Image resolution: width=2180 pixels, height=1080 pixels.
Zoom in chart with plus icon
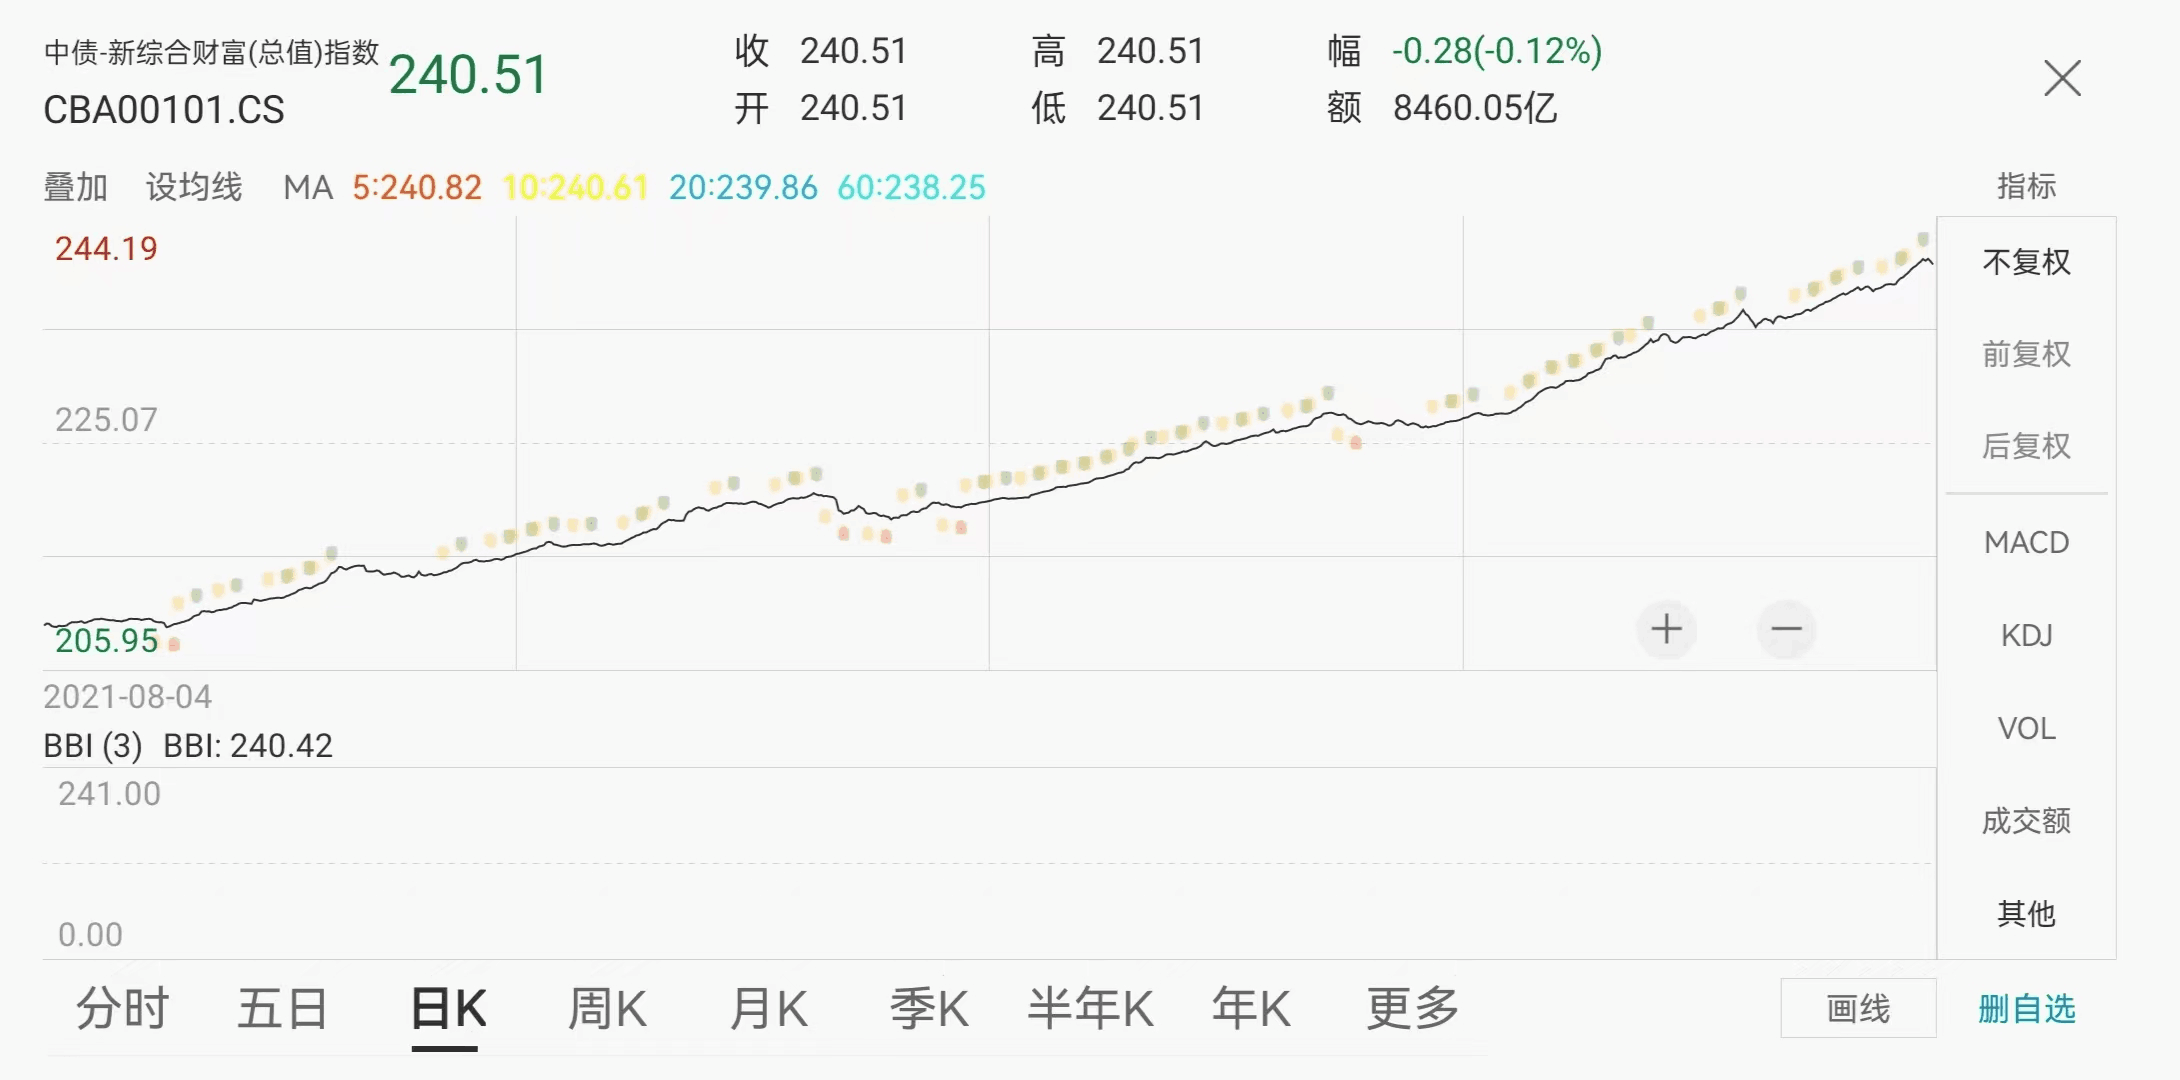1666,629
